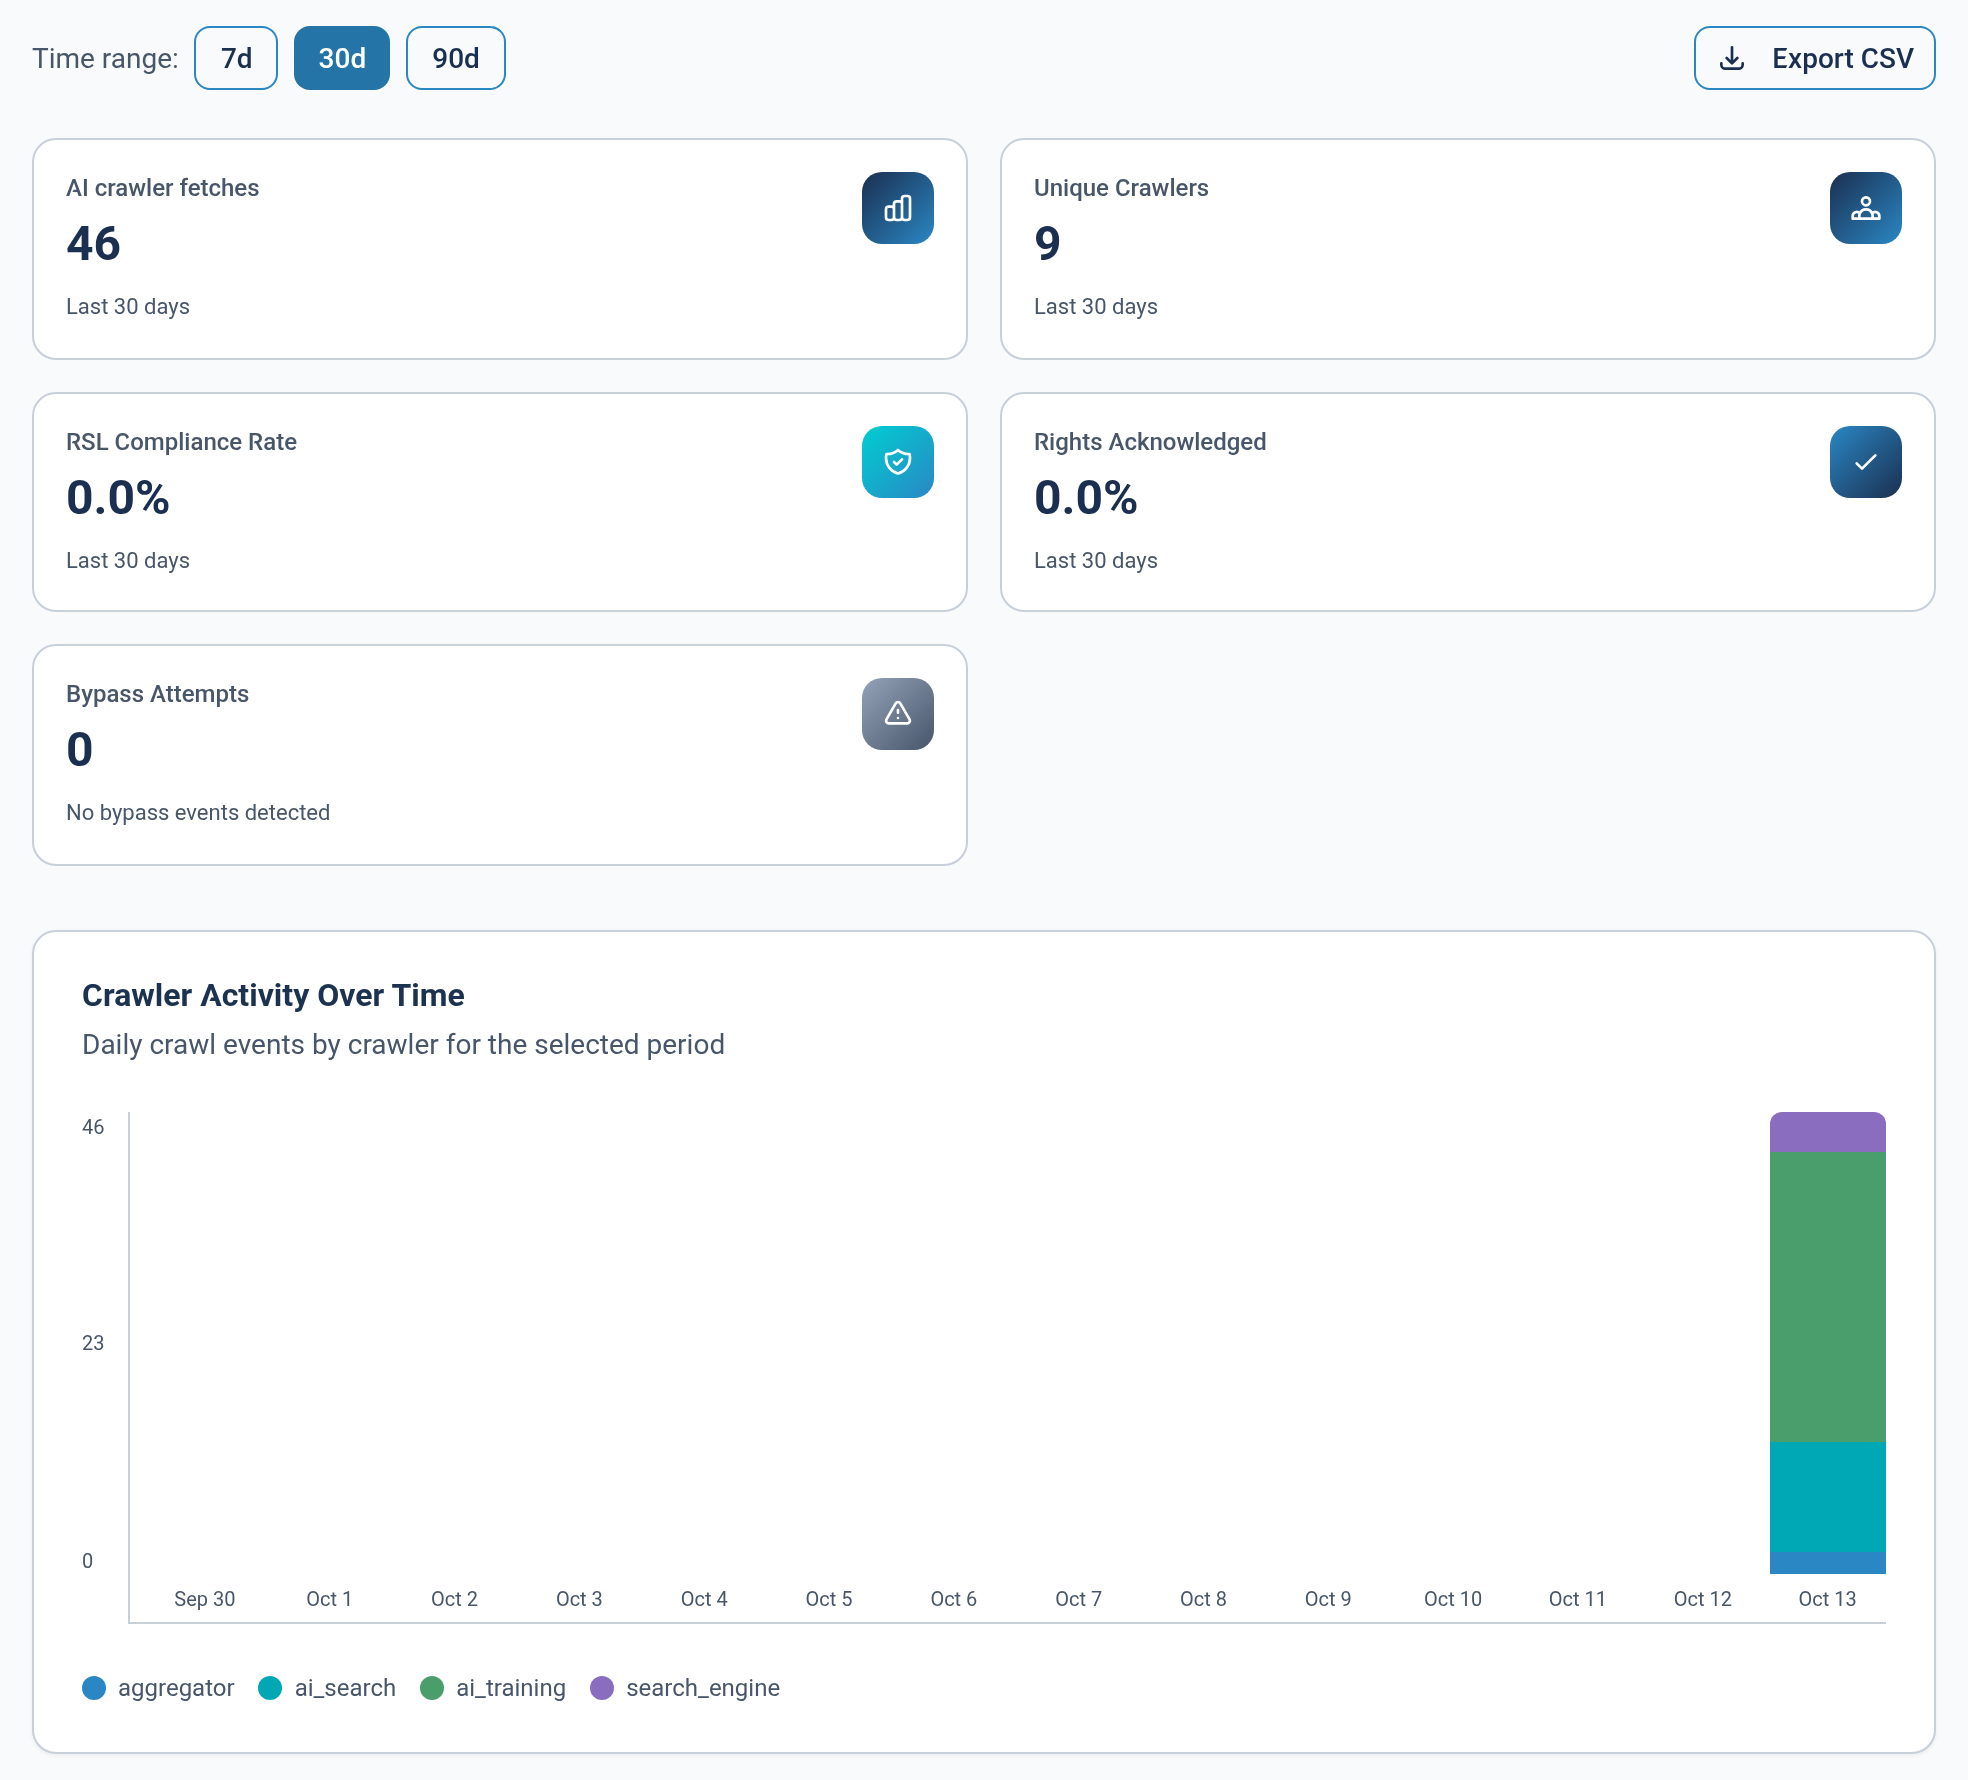Toggle the search_engine legend purple dot
The height and width of the screenshot is (1780, 1968).
click(602, 1688)
